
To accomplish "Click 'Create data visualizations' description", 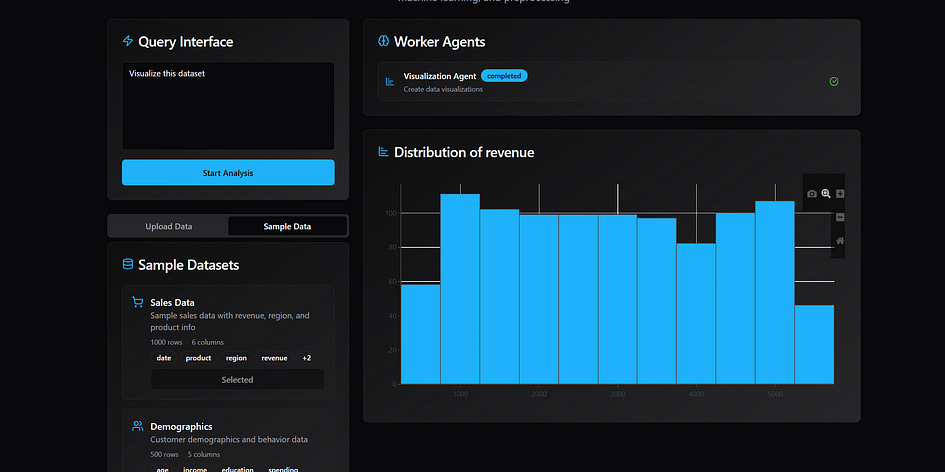I will coord(443,89).
